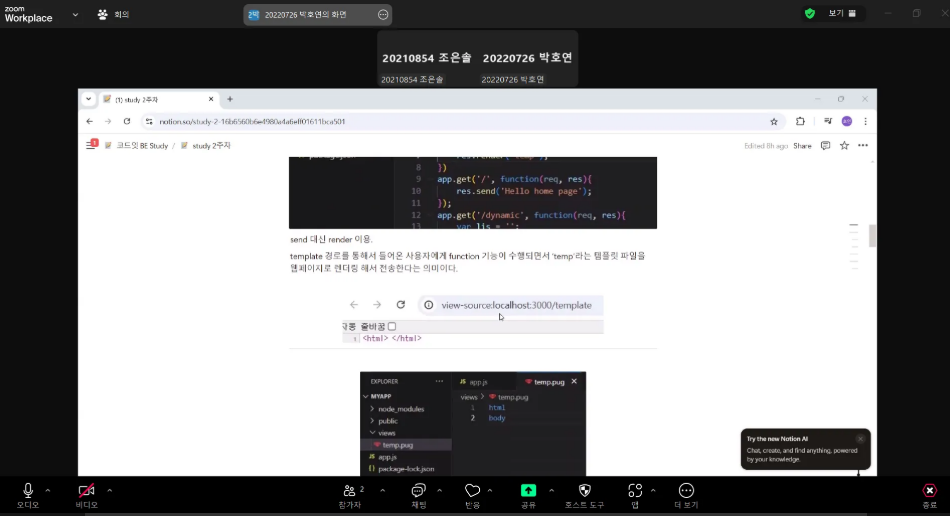Open the browser three-dot menu

click(865, 122)
